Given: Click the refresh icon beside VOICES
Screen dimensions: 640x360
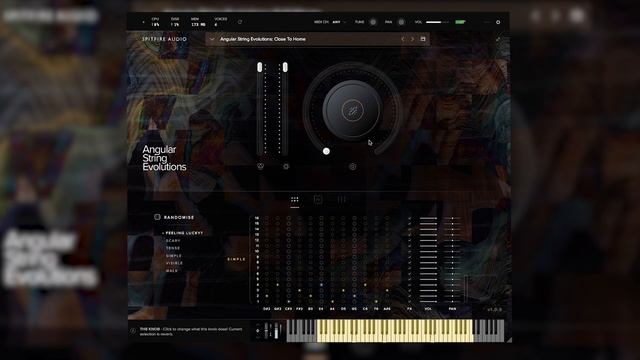Looking at the screenshot, I should pos(240,22).
